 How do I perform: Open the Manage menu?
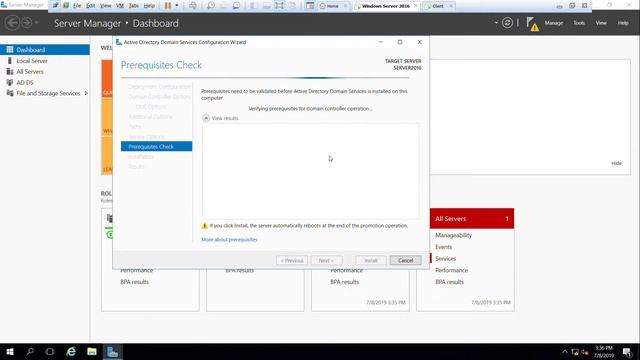point(553,23)
